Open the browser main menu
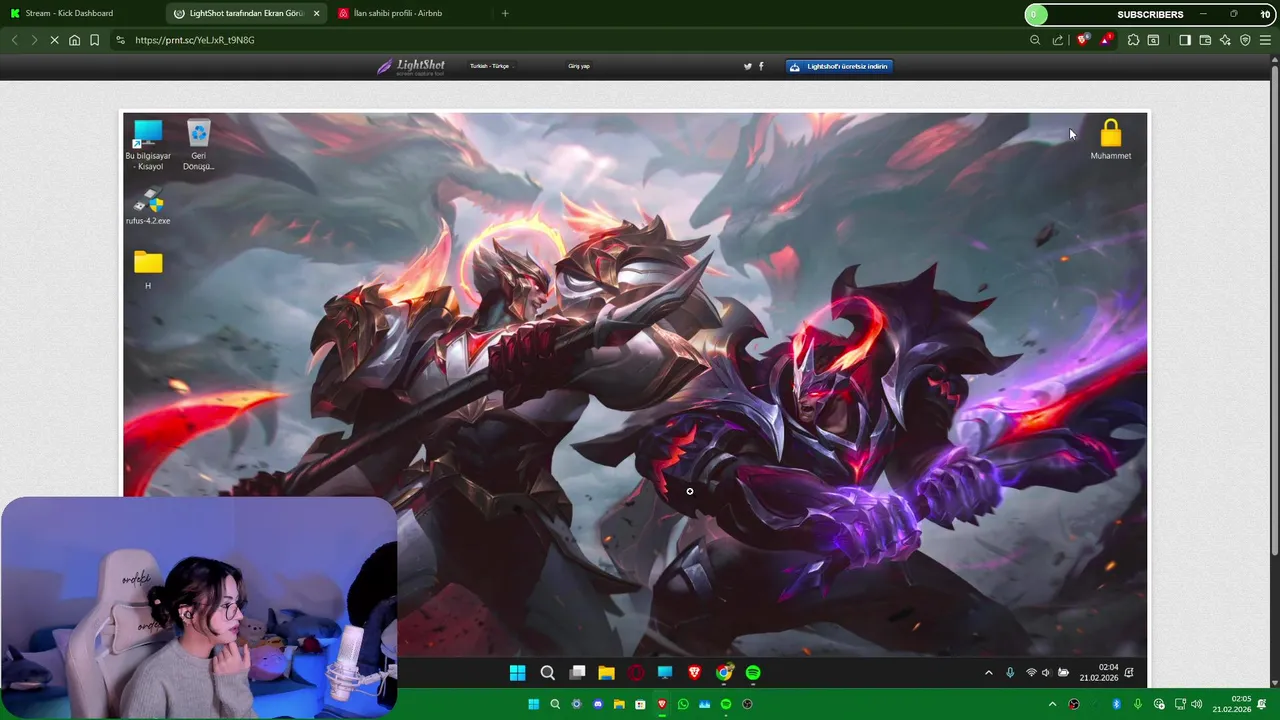 (x=1265, y=40)
